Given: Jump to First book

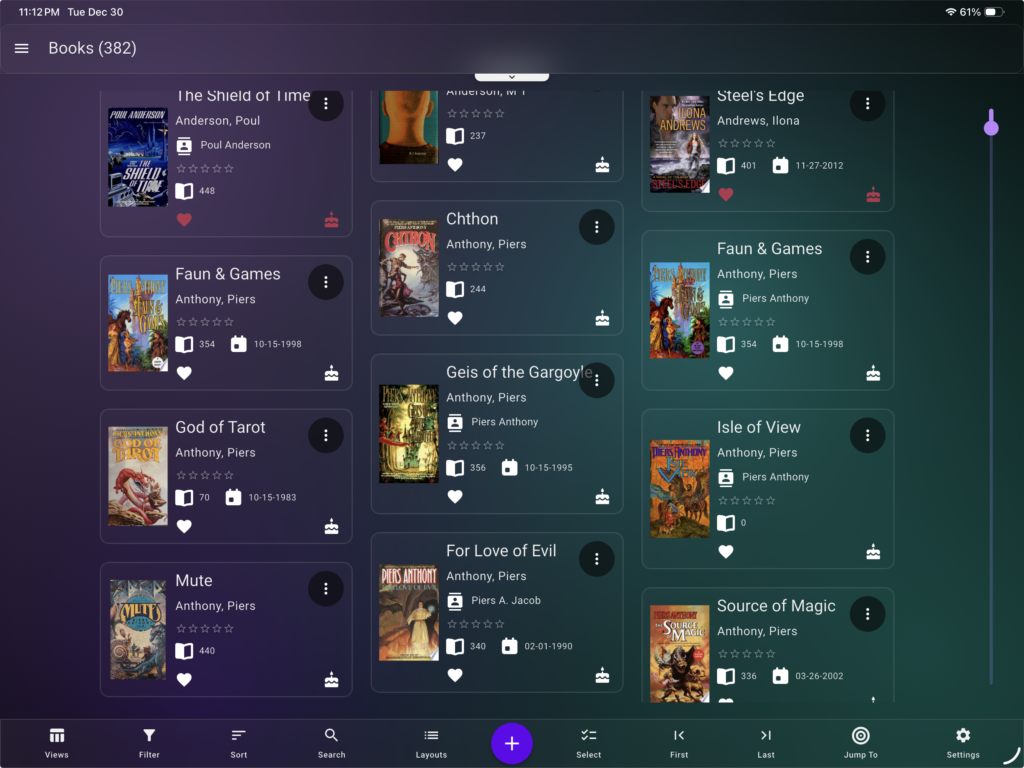Looking at the screenshot, I should 679,743.
